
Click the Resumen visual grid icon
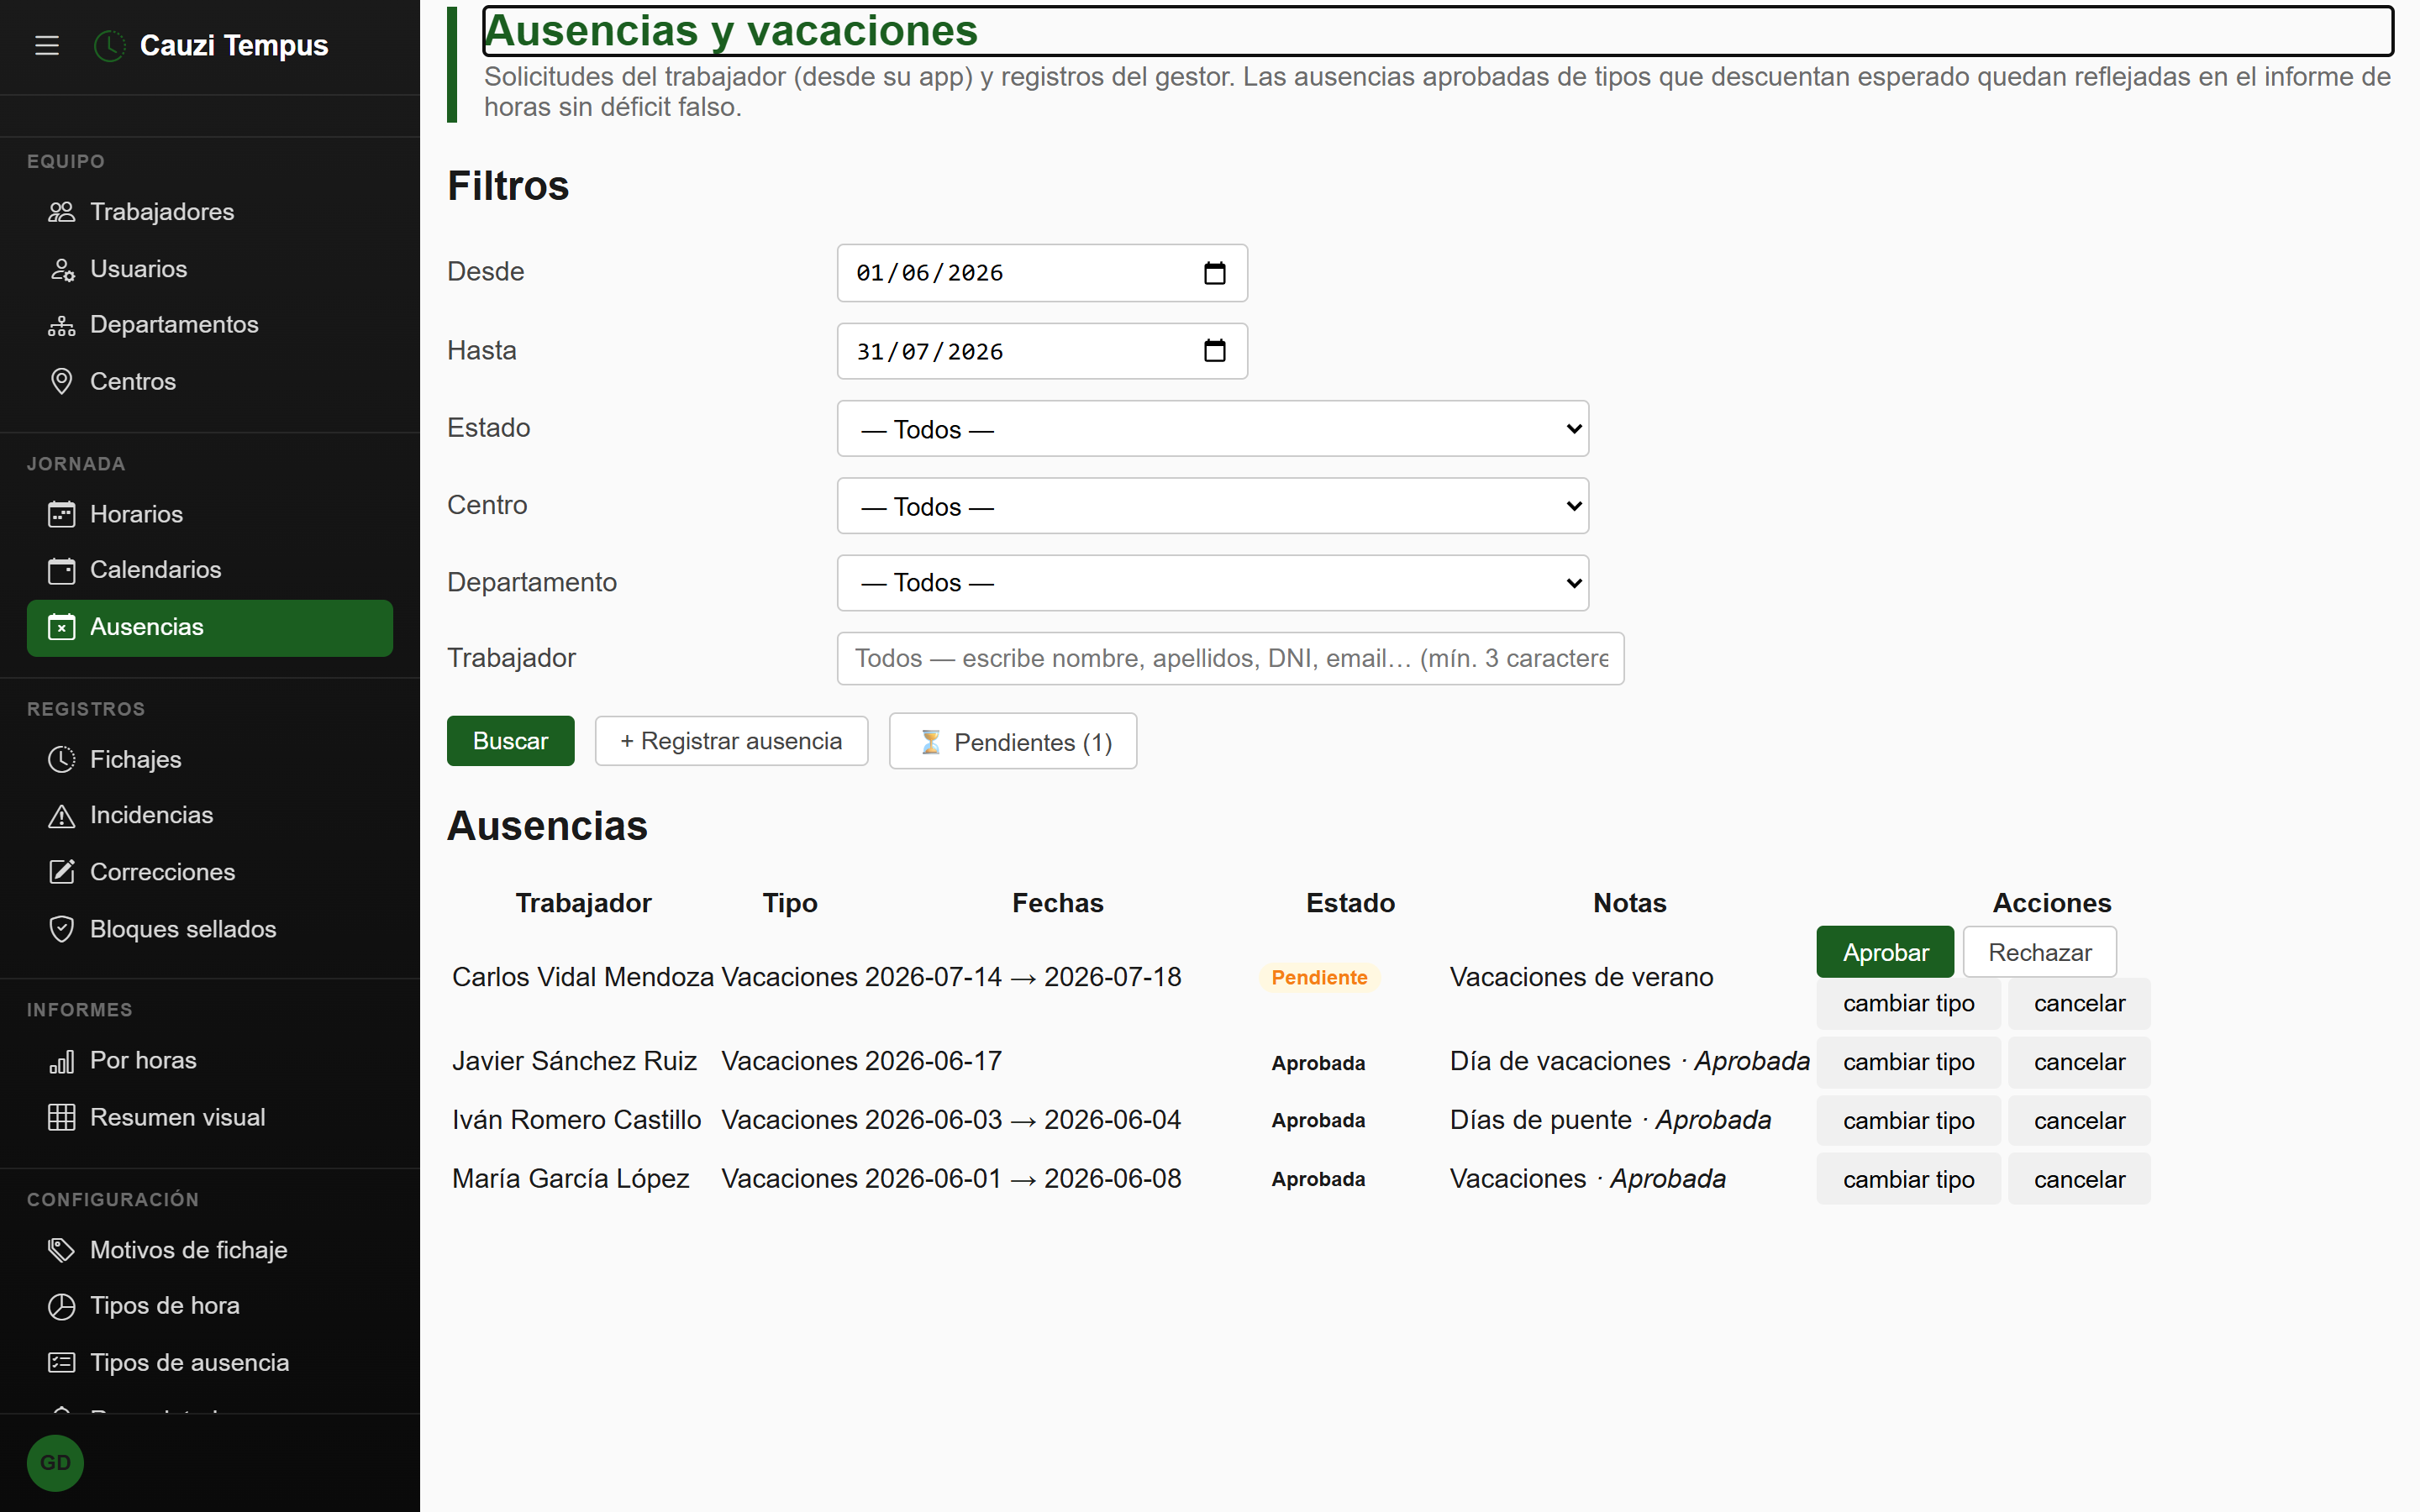pos(62,1117)
